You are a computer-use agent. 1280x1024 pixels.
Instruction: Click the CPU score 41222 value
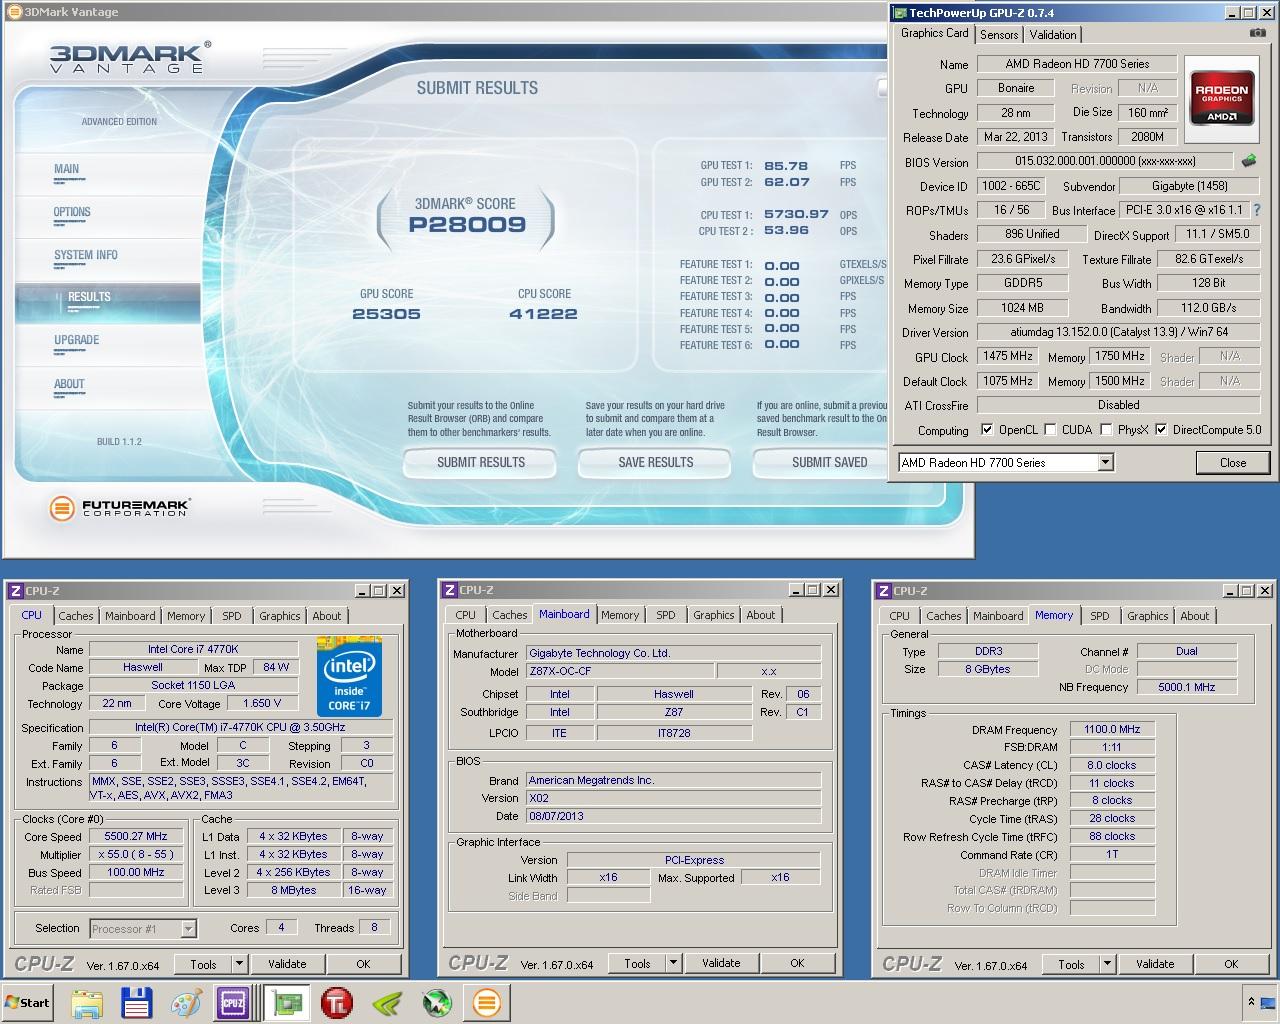(x=543, y=313)
